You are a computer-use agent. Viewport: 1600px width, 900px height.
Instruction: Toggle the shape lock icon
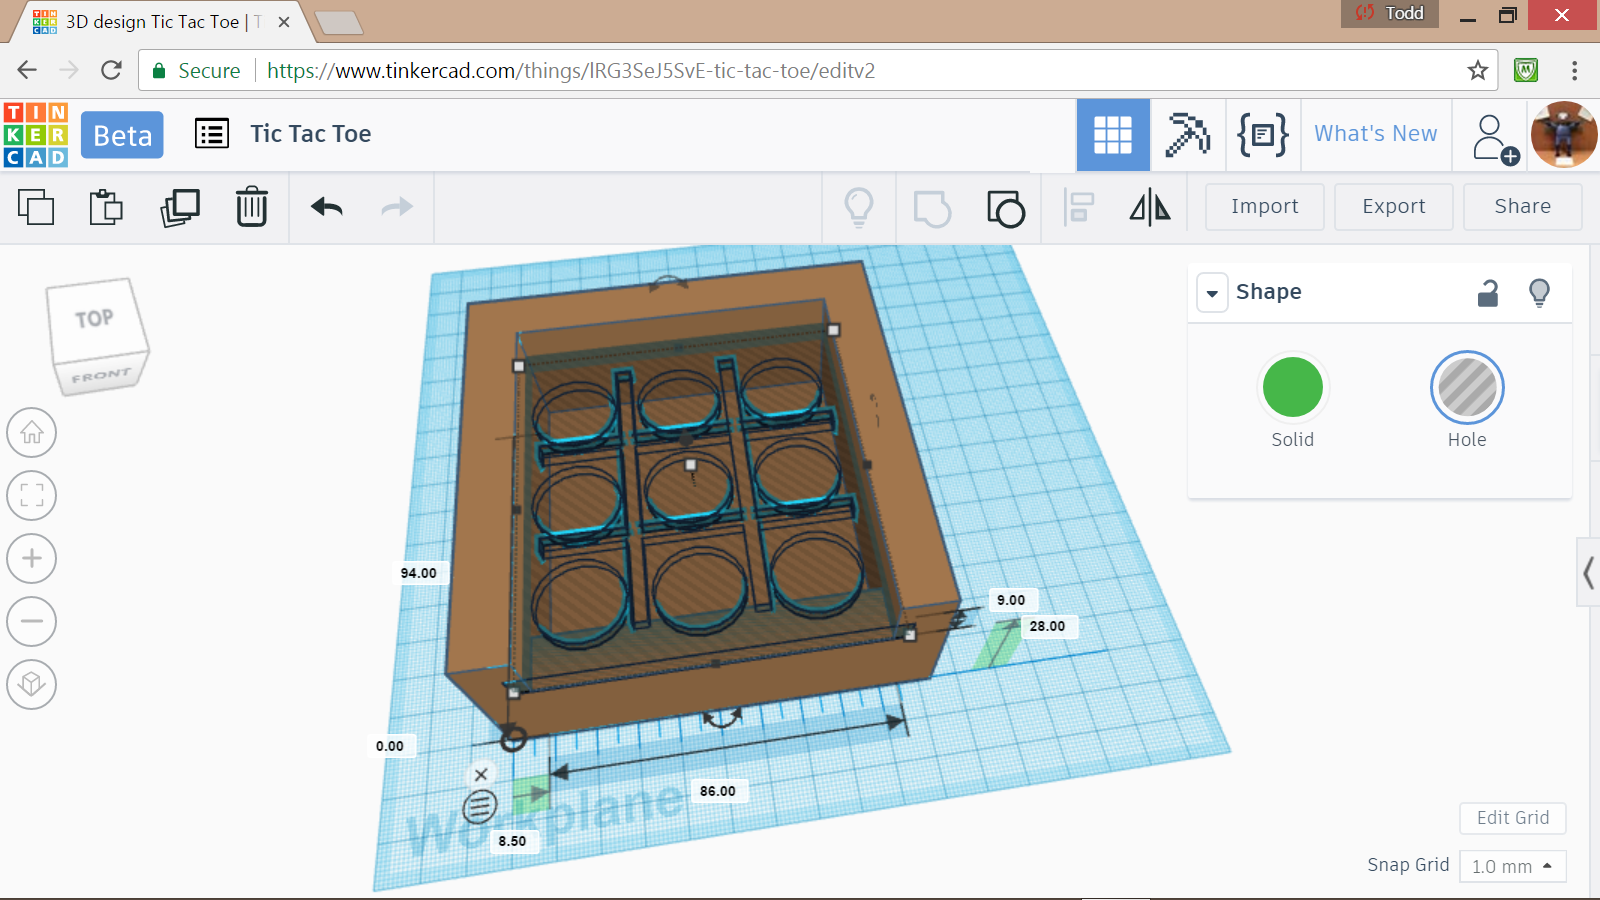pos(1488,292)
